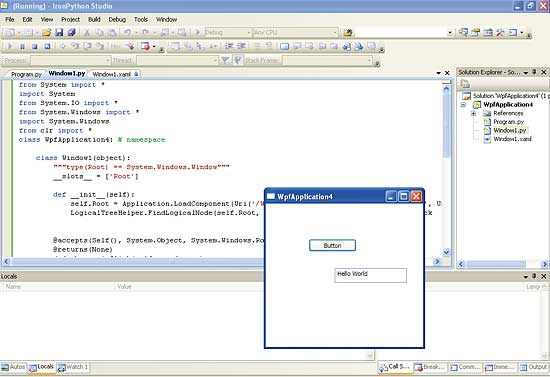Switch to the Watch 1 tab

[x=73, y=367]
